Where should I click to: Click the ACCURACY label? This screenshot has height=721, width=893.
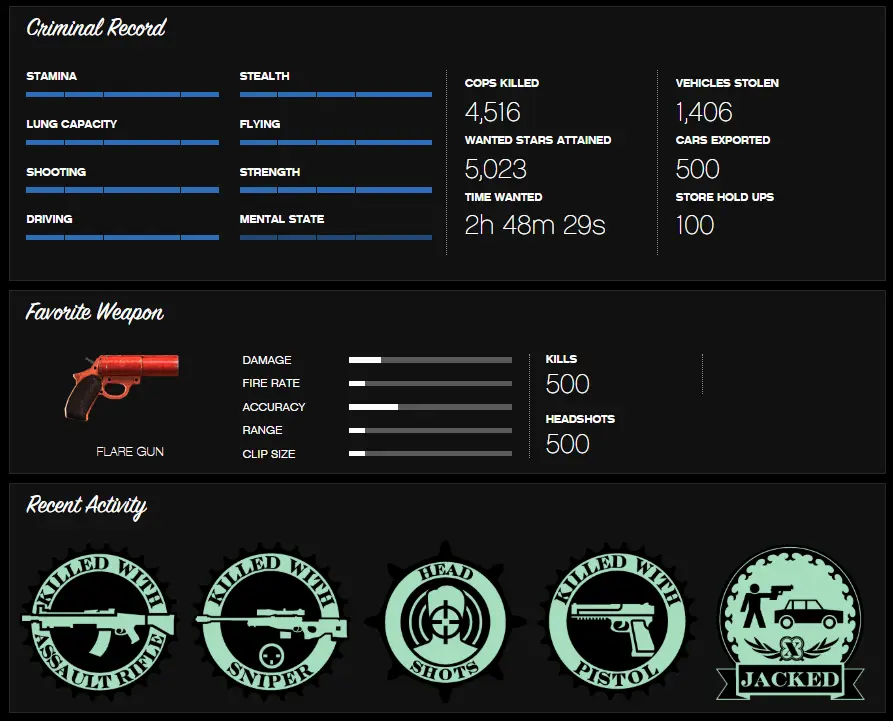pyautogui.click(x=274, y=407)
